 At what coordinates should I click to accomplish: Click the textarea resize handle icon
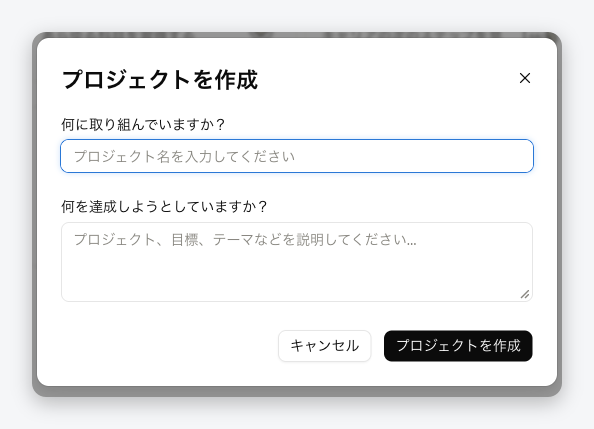point(525,294)
